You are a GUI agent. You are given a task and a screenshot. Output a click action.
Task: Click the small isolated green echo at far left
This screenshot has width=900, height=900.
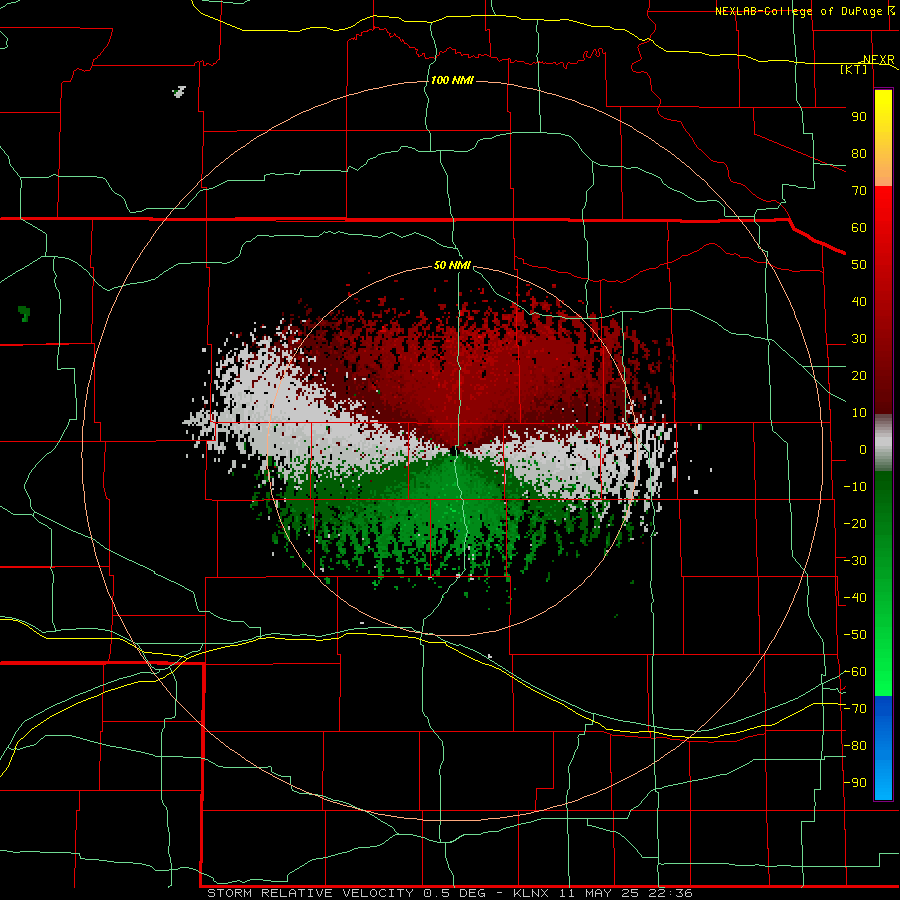pyautogui.click(x=24, y=313)
